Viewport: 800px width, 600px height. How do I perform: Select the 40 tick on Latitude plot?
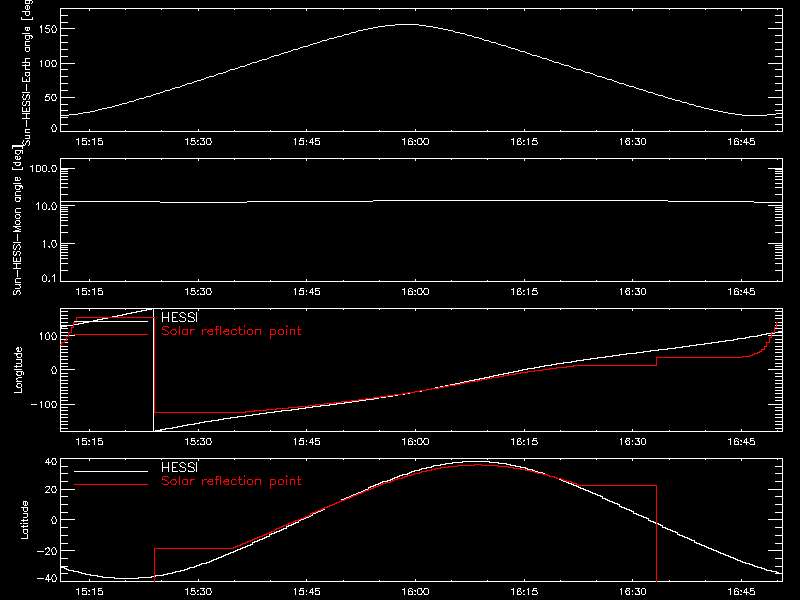[51, 462]
